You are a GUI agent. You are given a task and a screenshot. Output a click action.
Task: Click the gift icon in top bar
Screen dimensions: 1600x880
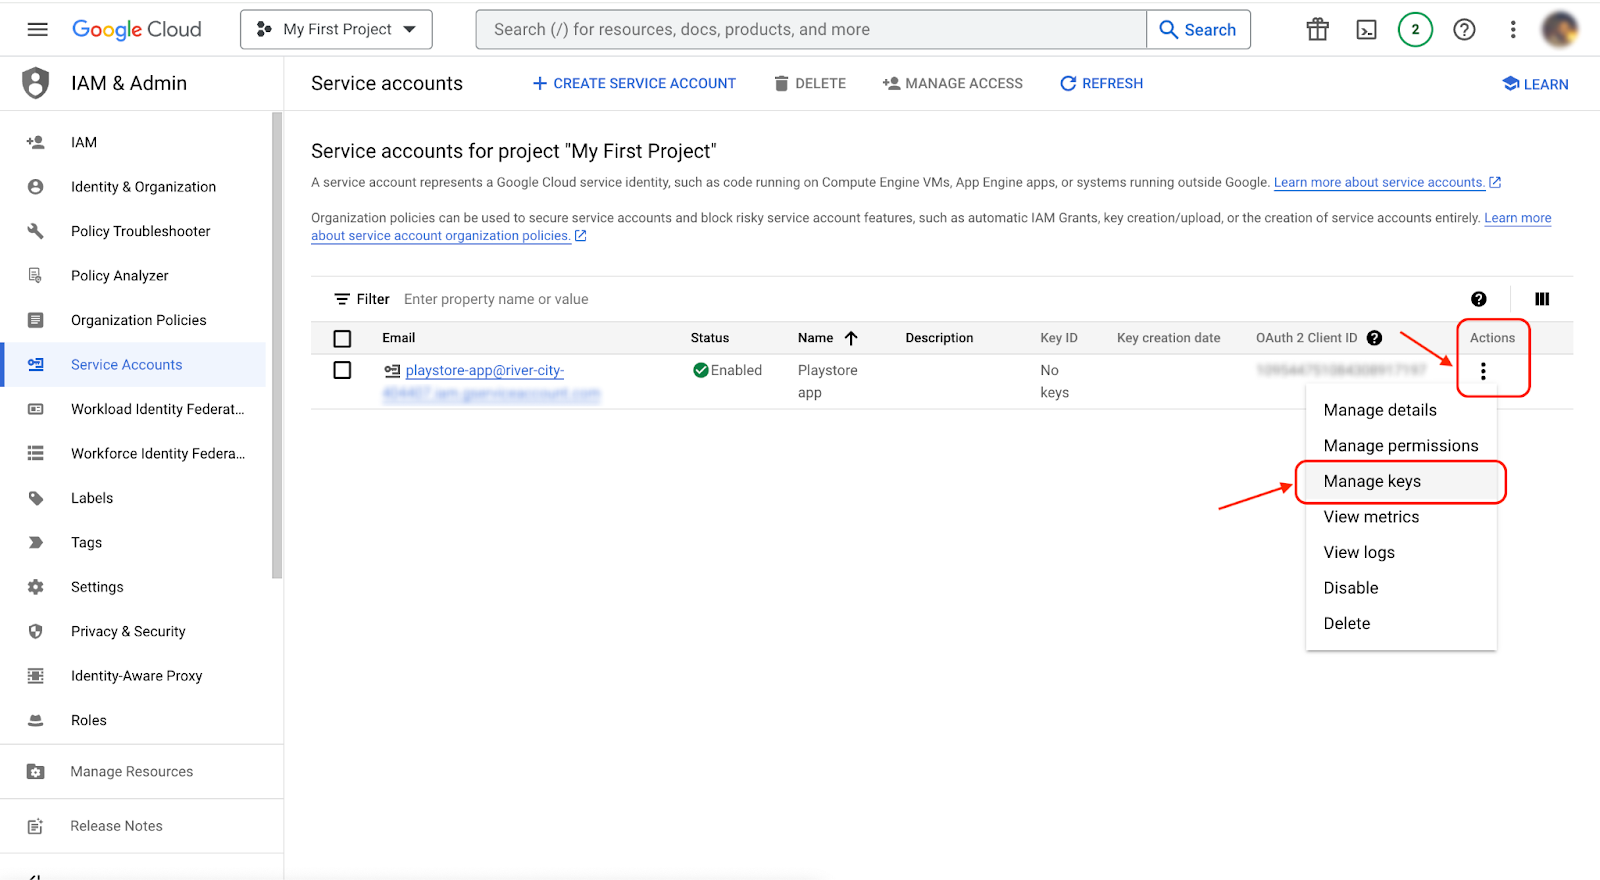tap(1317, 30)
